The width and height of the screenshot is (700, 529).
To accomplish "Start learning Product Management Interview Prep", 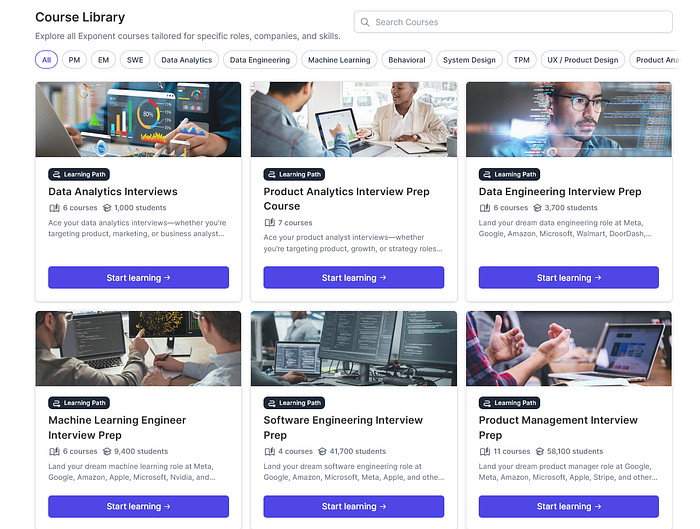I will click(569, 506).
